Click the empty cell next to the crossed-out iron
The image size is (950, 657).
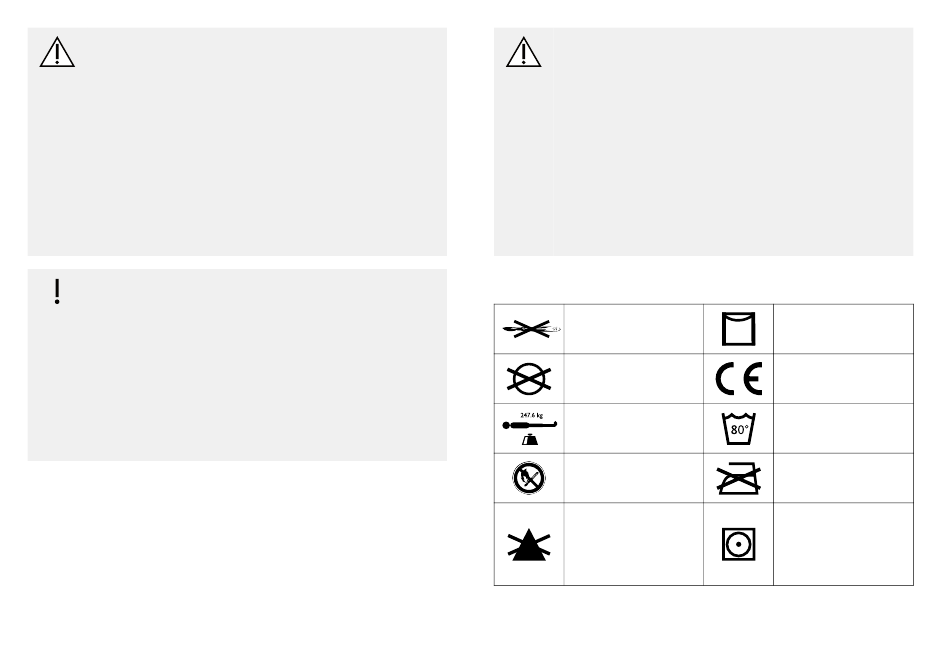click(843, 478)
